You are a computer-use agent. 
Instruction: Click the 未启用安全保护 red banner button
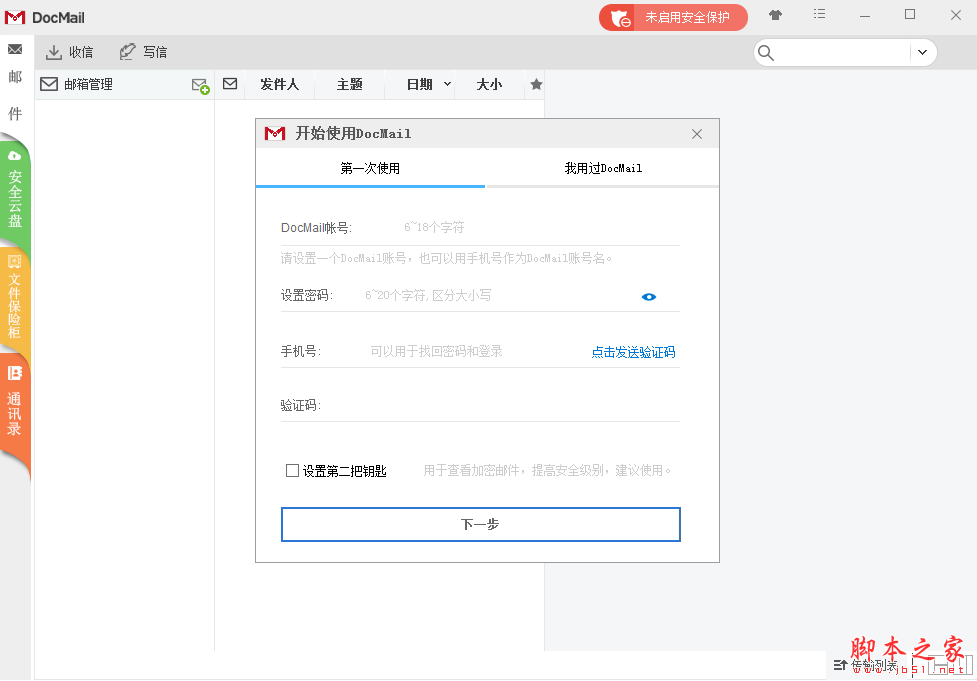(x=673, y=17)
